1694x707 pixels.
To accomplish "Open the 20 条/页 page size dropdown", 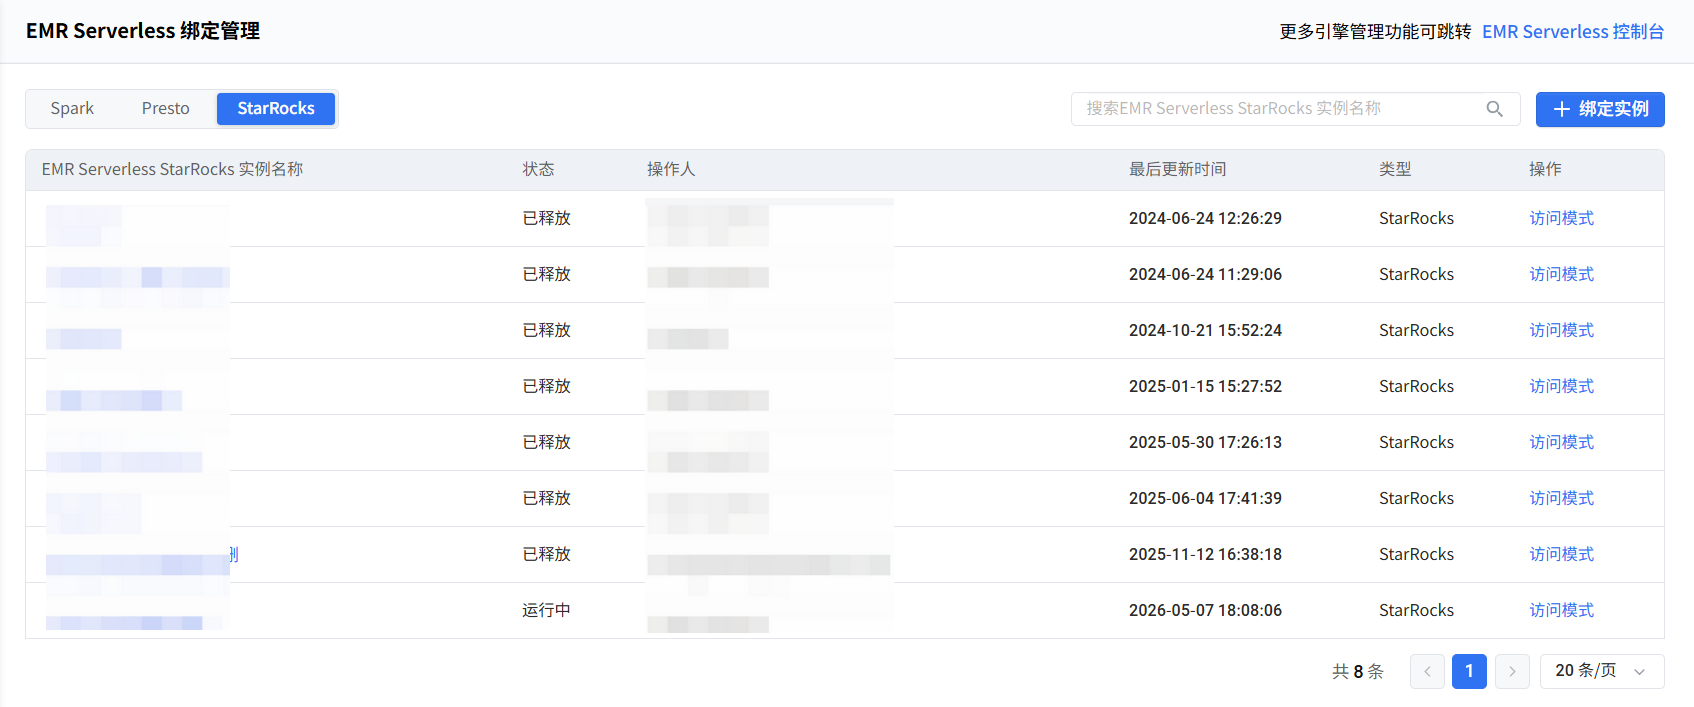I will click(1602, 671).
